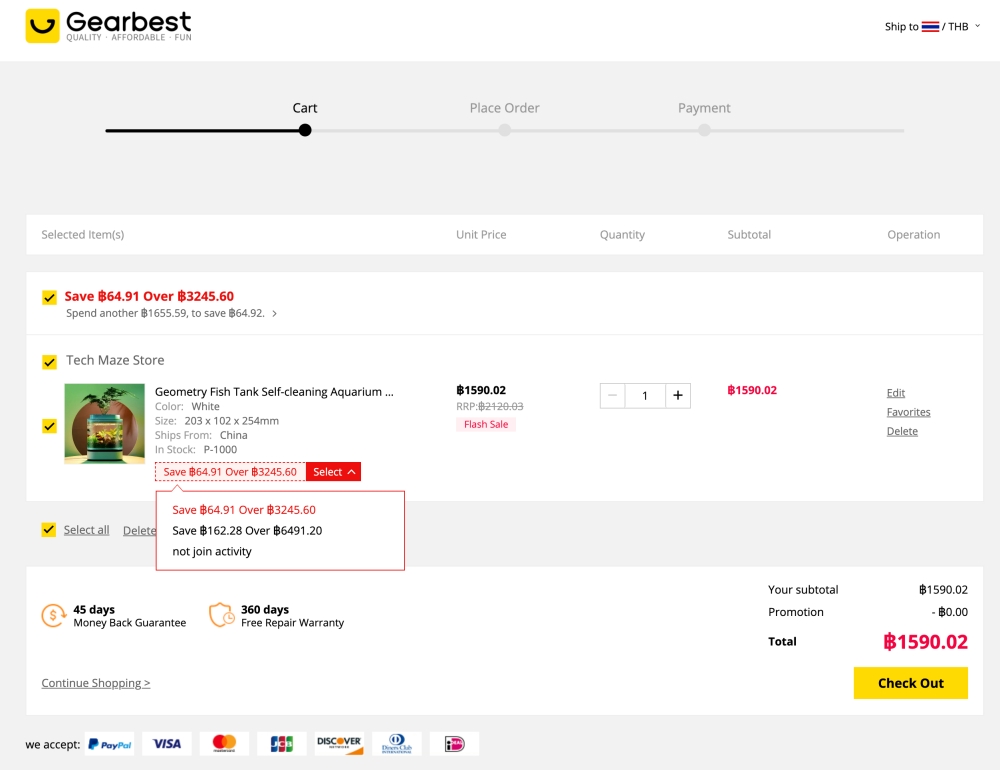This screenshot has width=1000, height=770.
Task: Uncheck the fish tank item checkbox
Action: pos(49,426)
